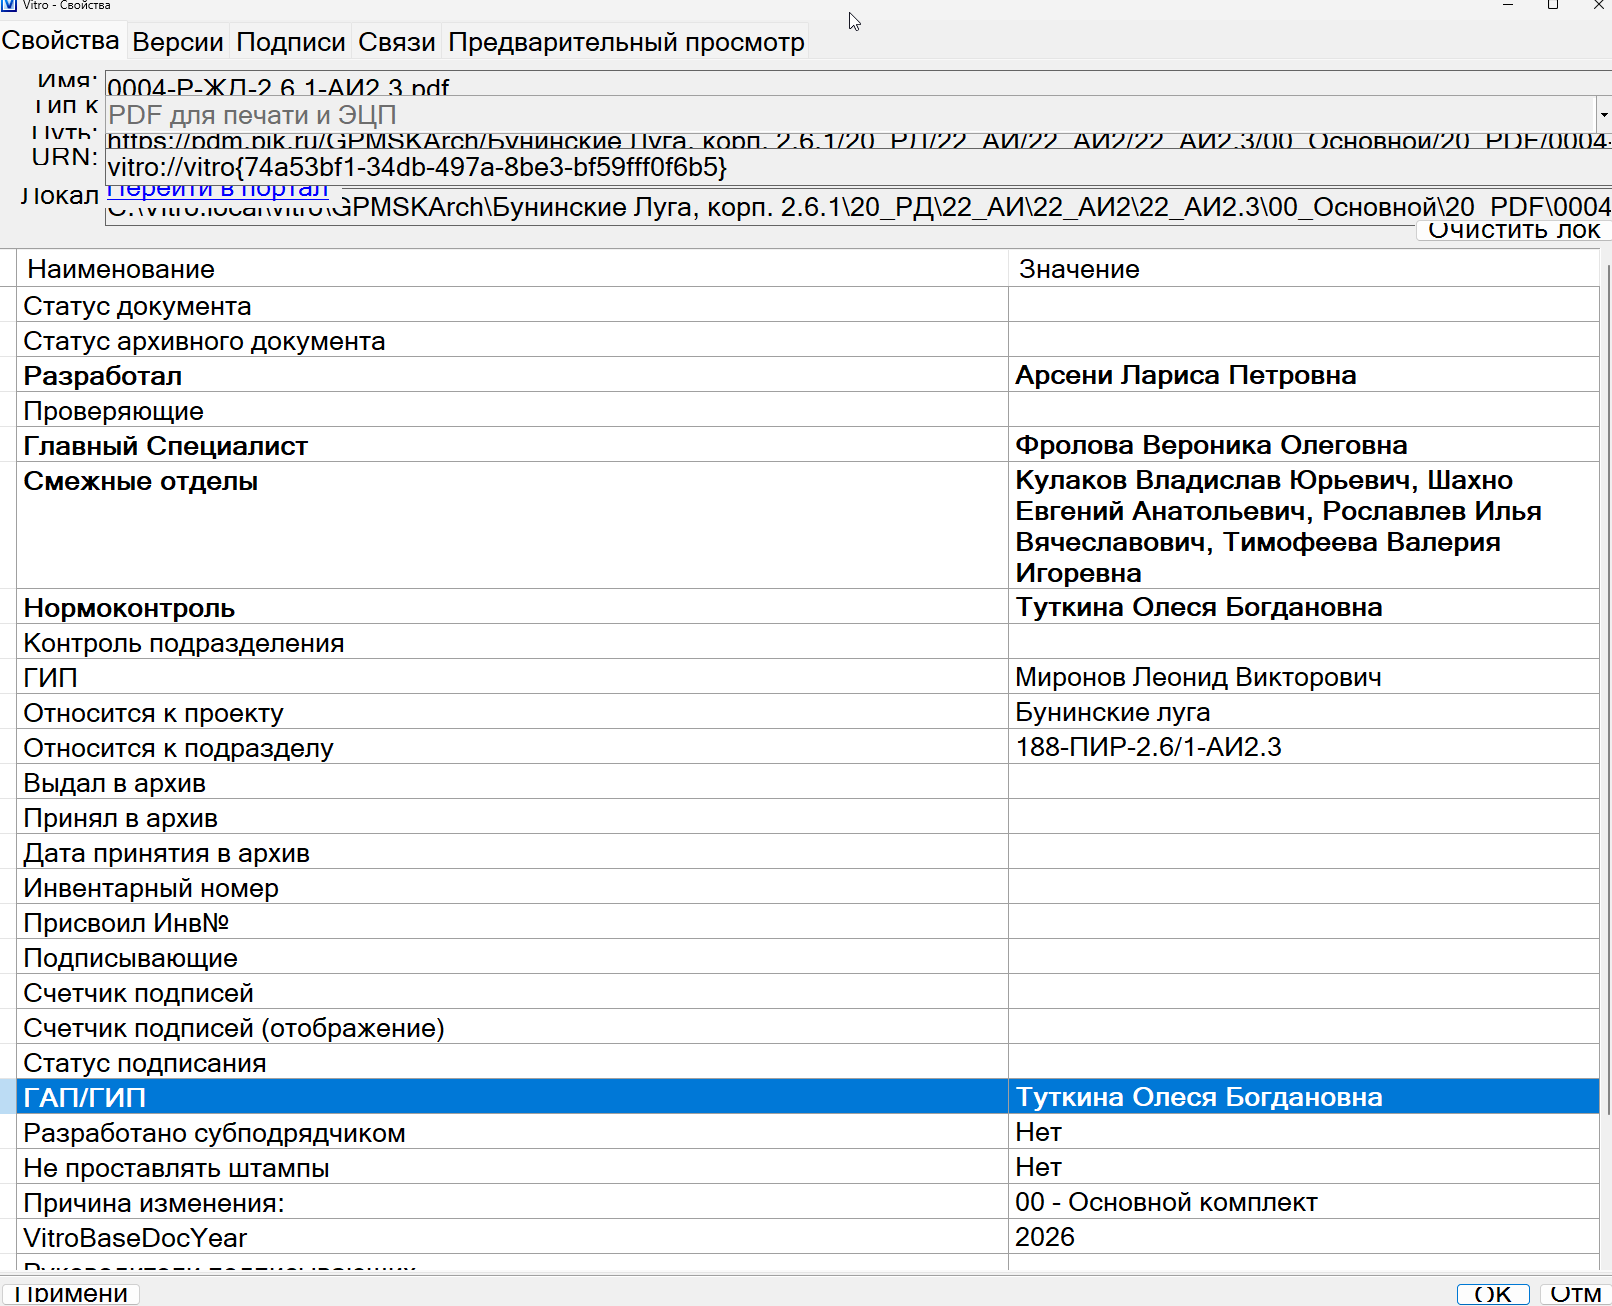Click the Кулаков Владислав Юрьевич multi-name value

point(1278,526)
